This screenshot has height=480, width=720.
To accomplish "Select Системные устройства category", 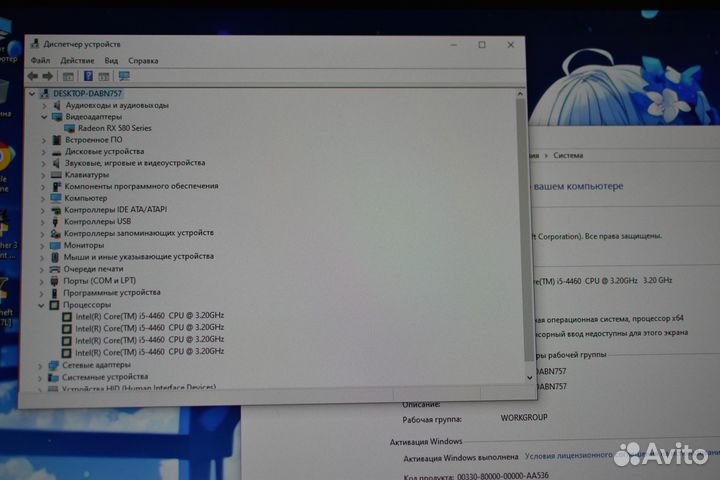I will click(x=105, y=377).
